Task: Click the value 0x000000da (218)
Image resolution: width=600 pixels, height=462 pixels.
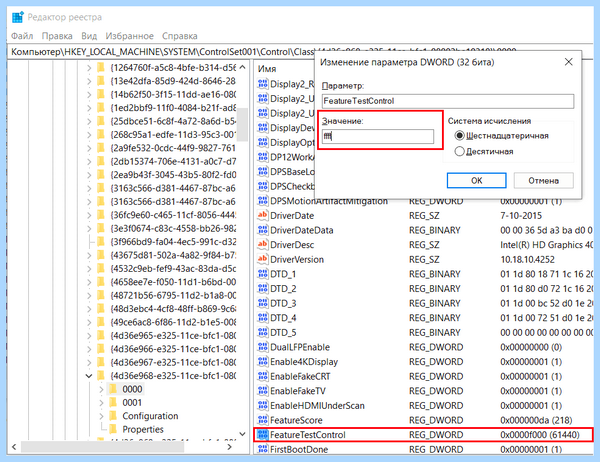Action: click(x=536, y=420)
